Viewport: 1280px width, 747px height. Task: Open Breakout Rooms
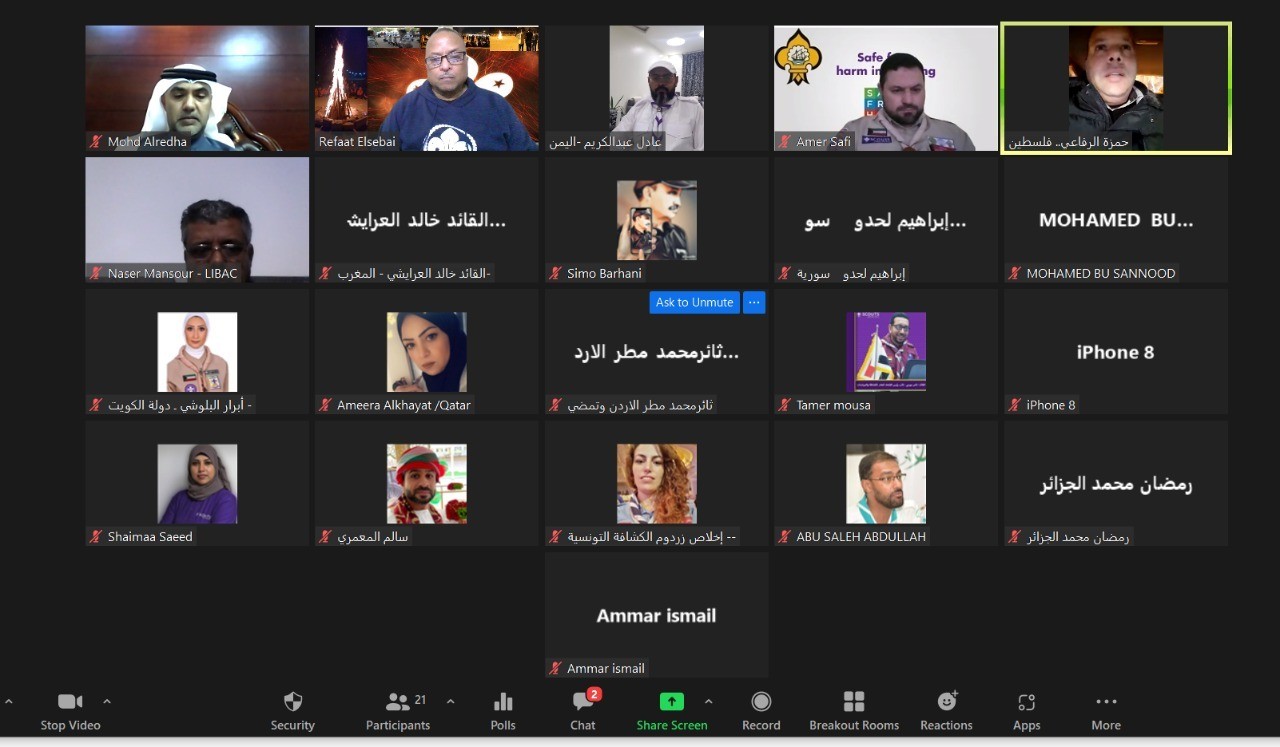[x=853, y=702]
